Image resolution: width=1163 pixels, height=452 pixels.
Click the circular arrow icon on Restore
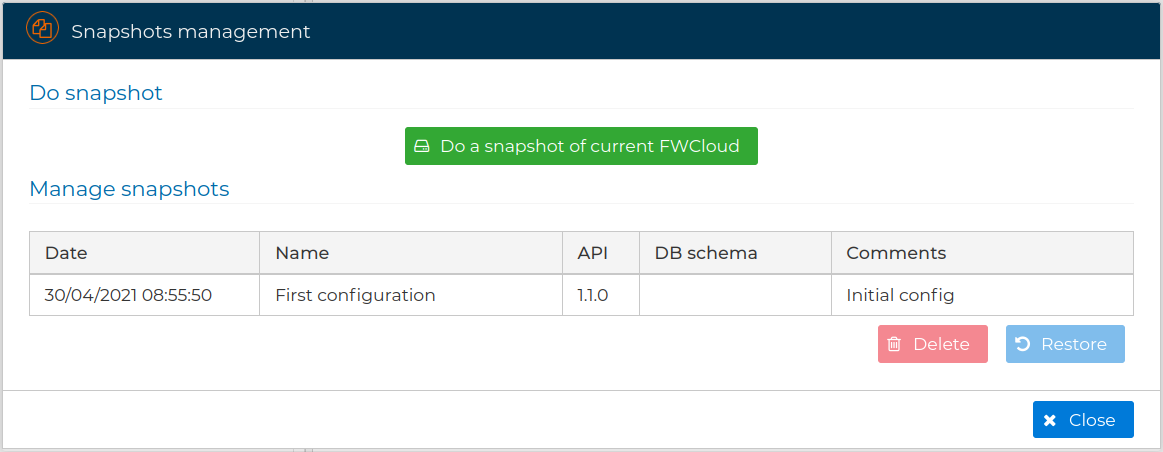click(x=1023, y=344)
